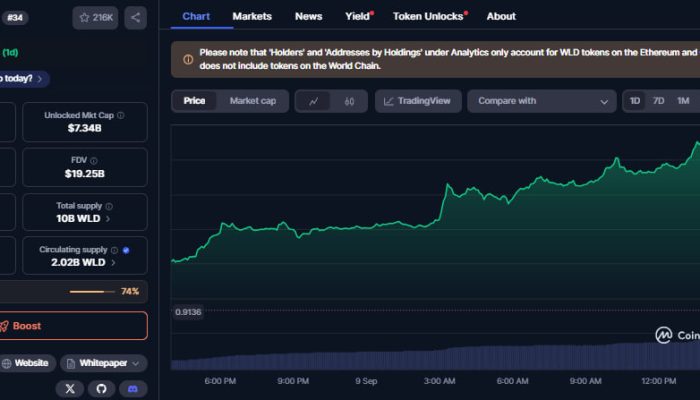Viewport: 700px width, 400px height.
Task: Open the Compare with dropdown
Action: 545,101
